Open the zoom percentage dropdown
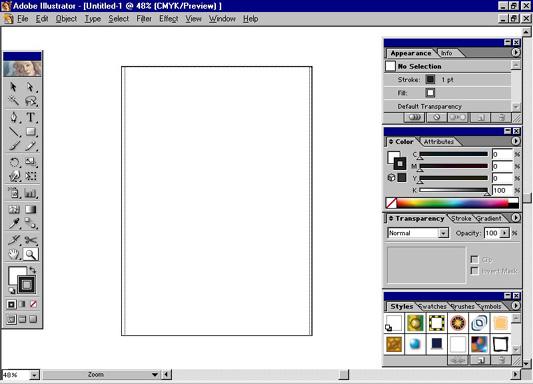The image size is (533, 384). (34, 375)
